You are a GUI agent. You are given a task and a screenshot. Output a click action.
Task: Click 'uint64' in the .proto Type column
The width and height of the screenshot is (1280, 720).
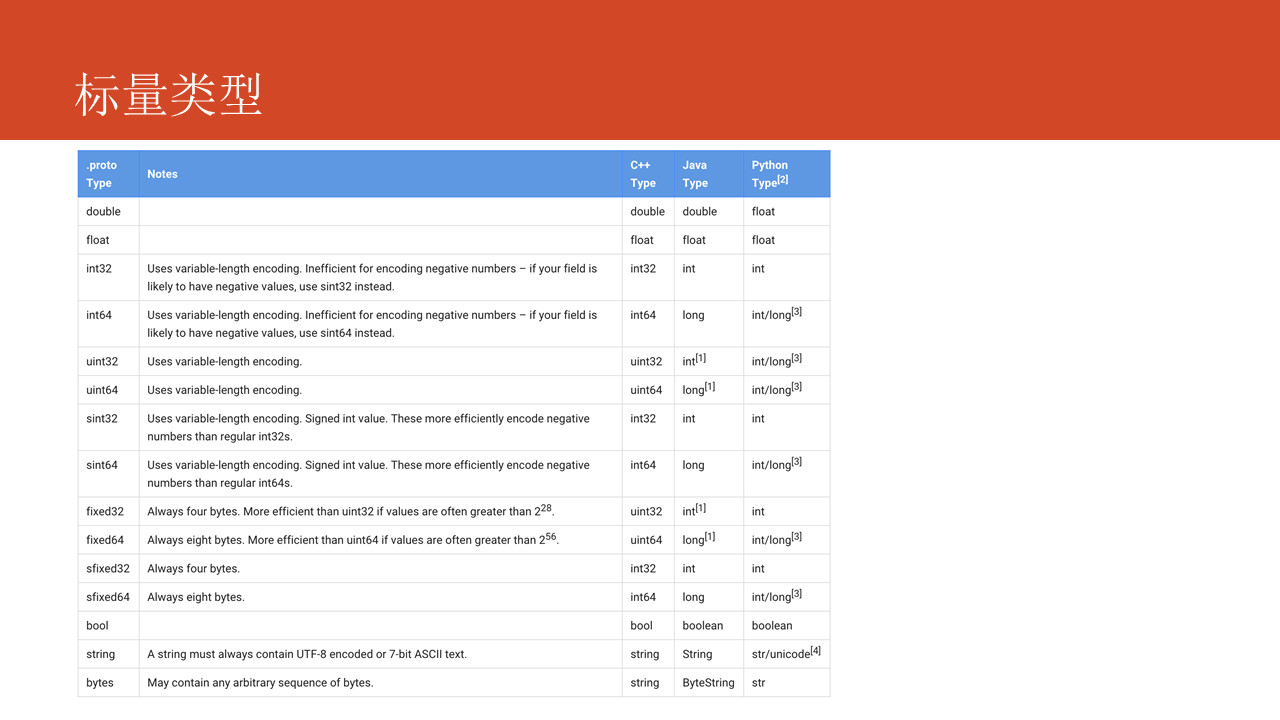click(x=102, y=390)
